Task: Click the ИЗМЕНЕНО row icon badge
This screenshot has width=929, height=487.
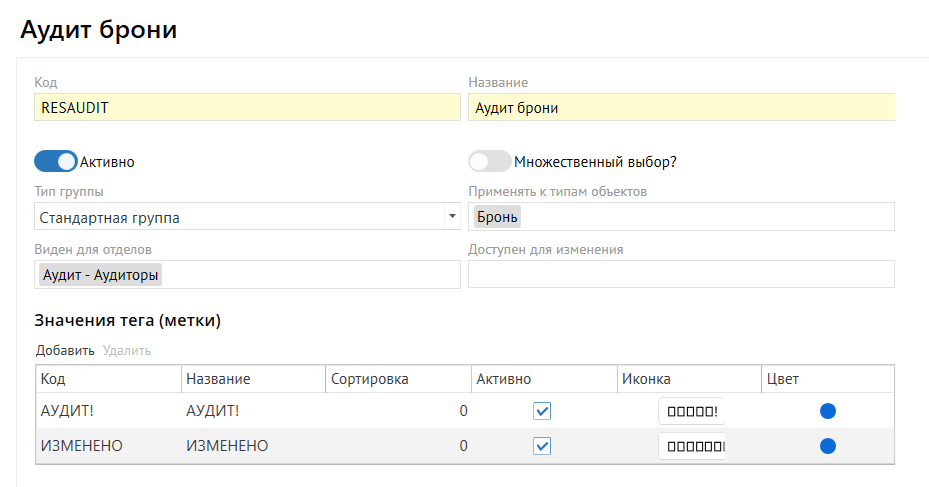Action: (691, 446)
